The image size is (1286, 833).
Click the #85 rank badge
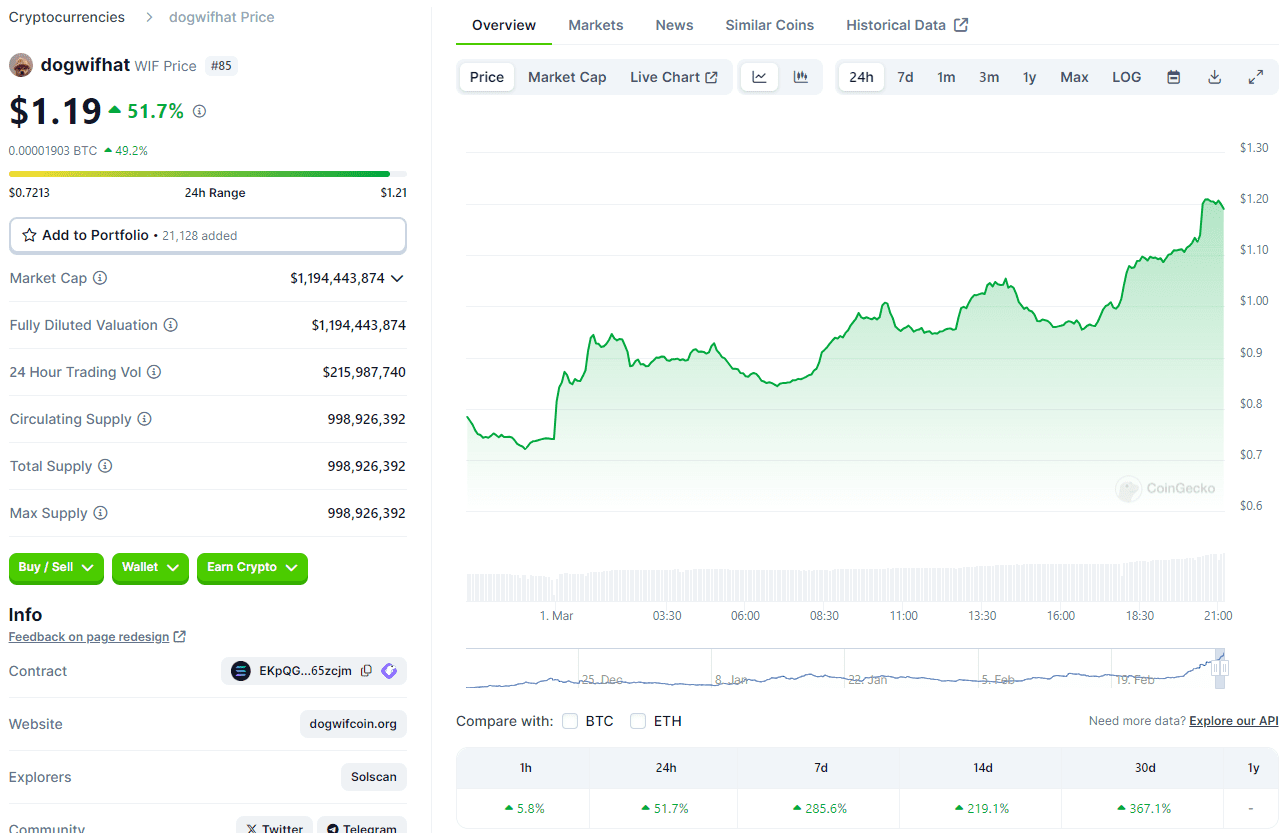[x=221, y=66]
